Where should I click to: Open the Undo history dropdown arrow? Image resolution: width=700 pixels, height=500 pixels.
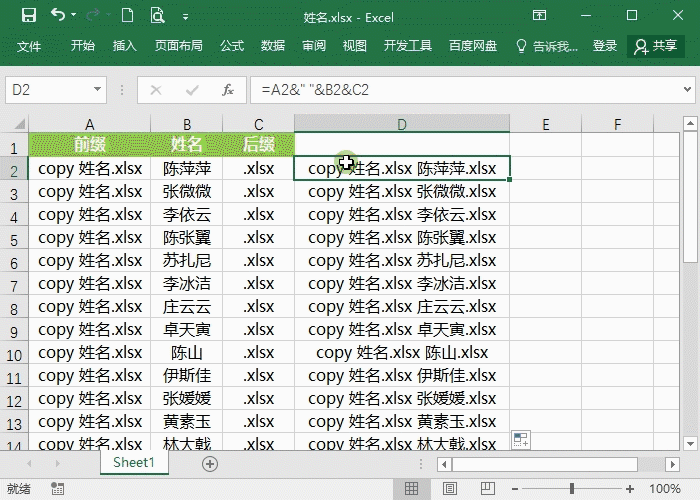(x=74, y=16)
